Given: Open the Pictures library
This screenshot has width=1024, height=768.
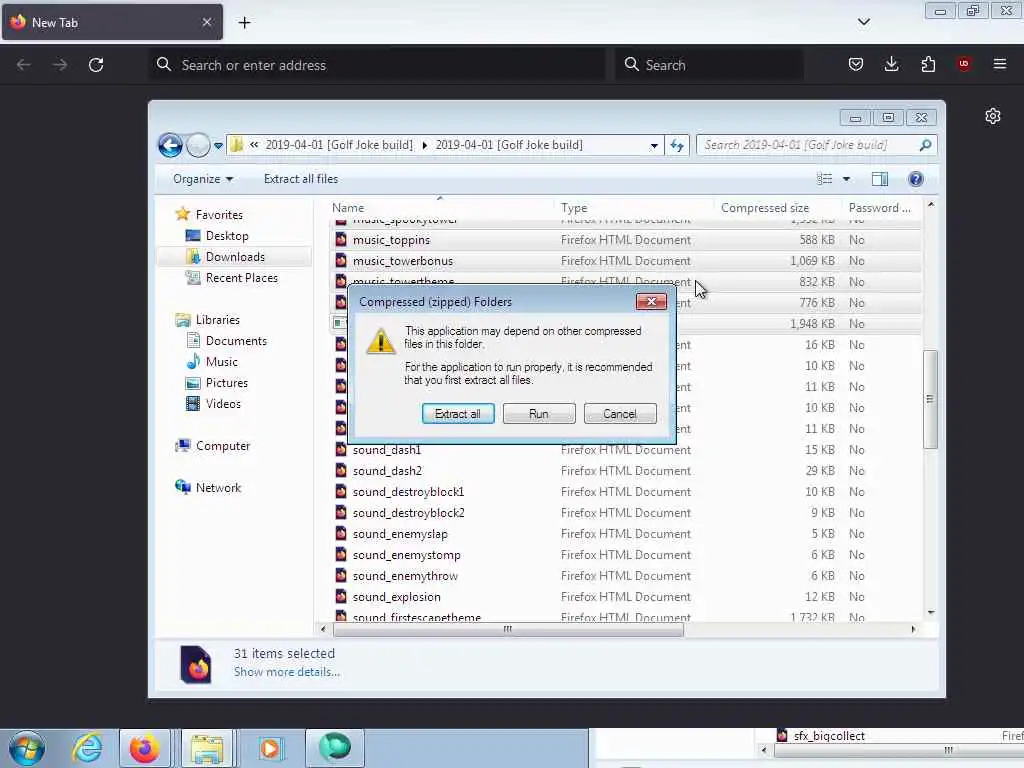Looking at the screenshot, I should (x=227, y=383).
